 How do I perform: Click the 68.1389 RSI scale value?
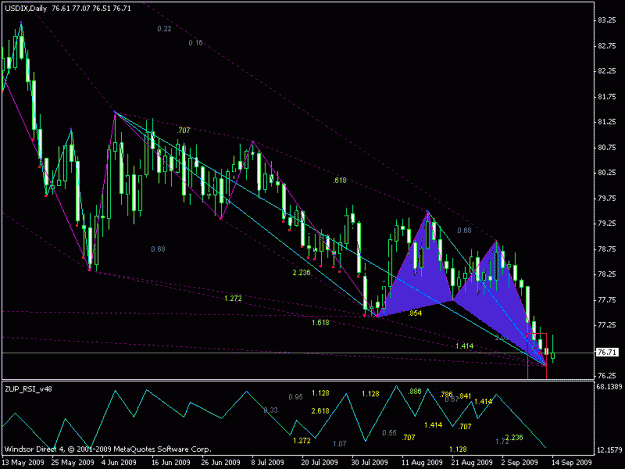(610, 387)
